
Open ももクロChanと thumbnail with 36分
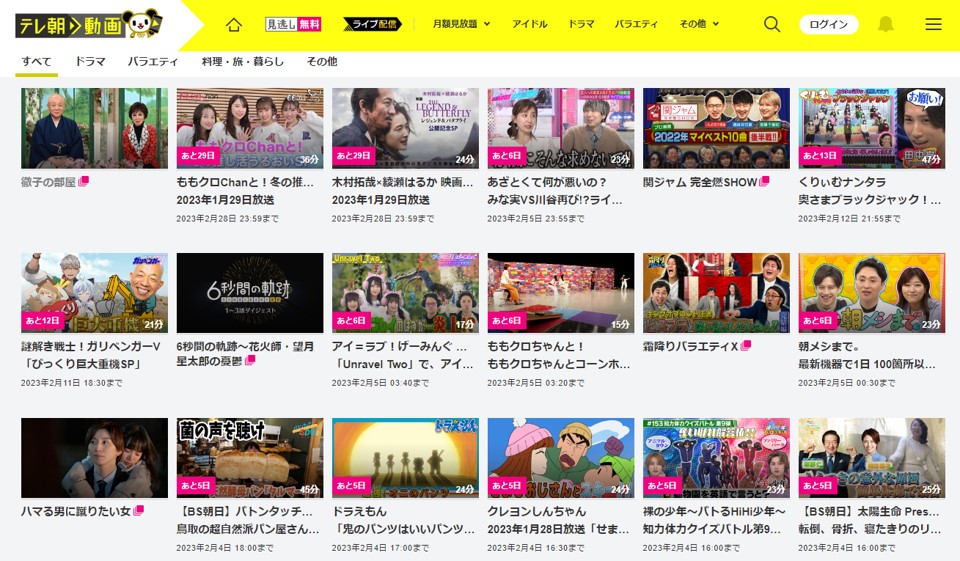pos(250,128)
